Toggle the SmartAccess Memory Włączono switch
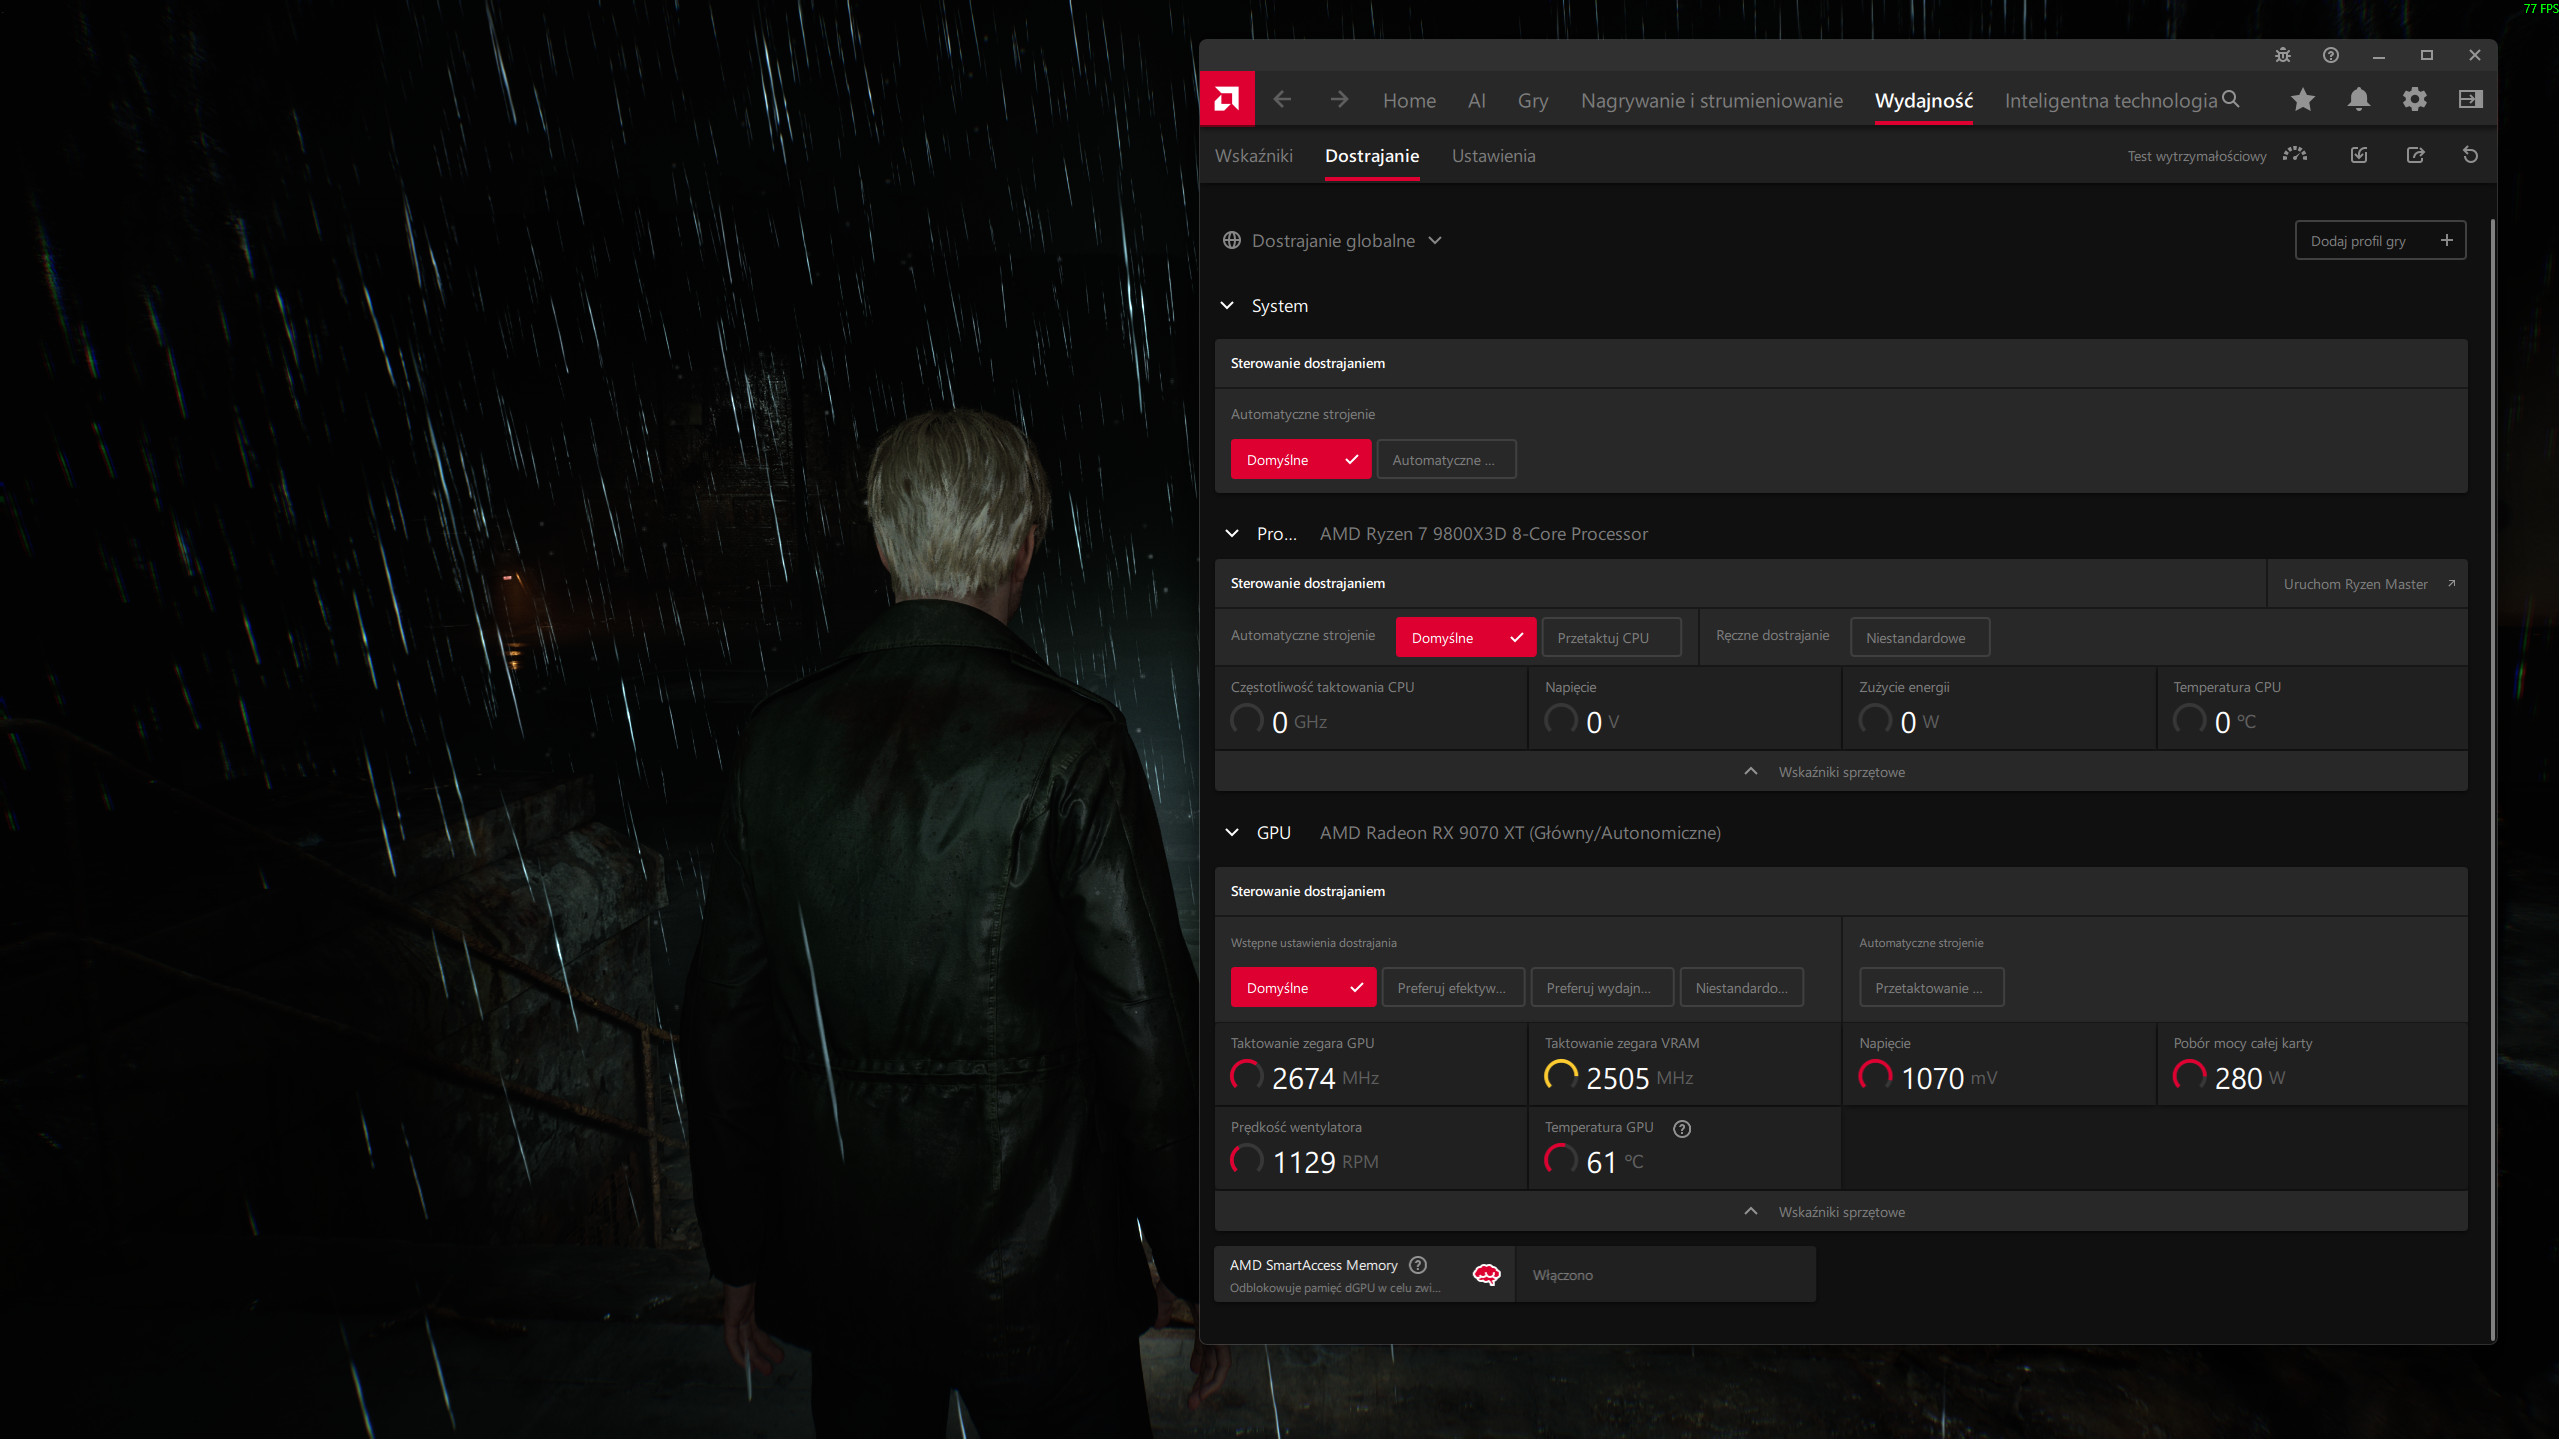2559x1439 pixels. pyautogui.click(x=1666, y=1275)
